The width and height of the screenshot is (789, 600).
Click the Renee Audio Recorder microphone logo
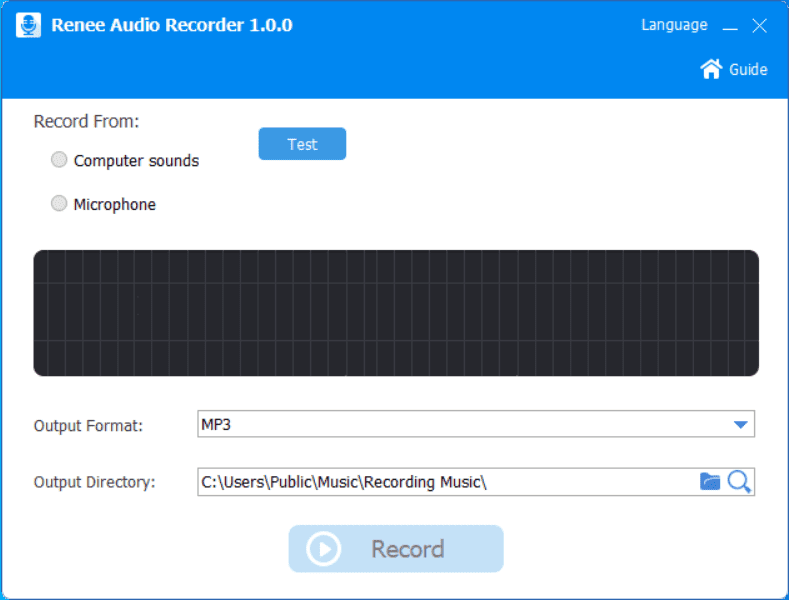28,25
